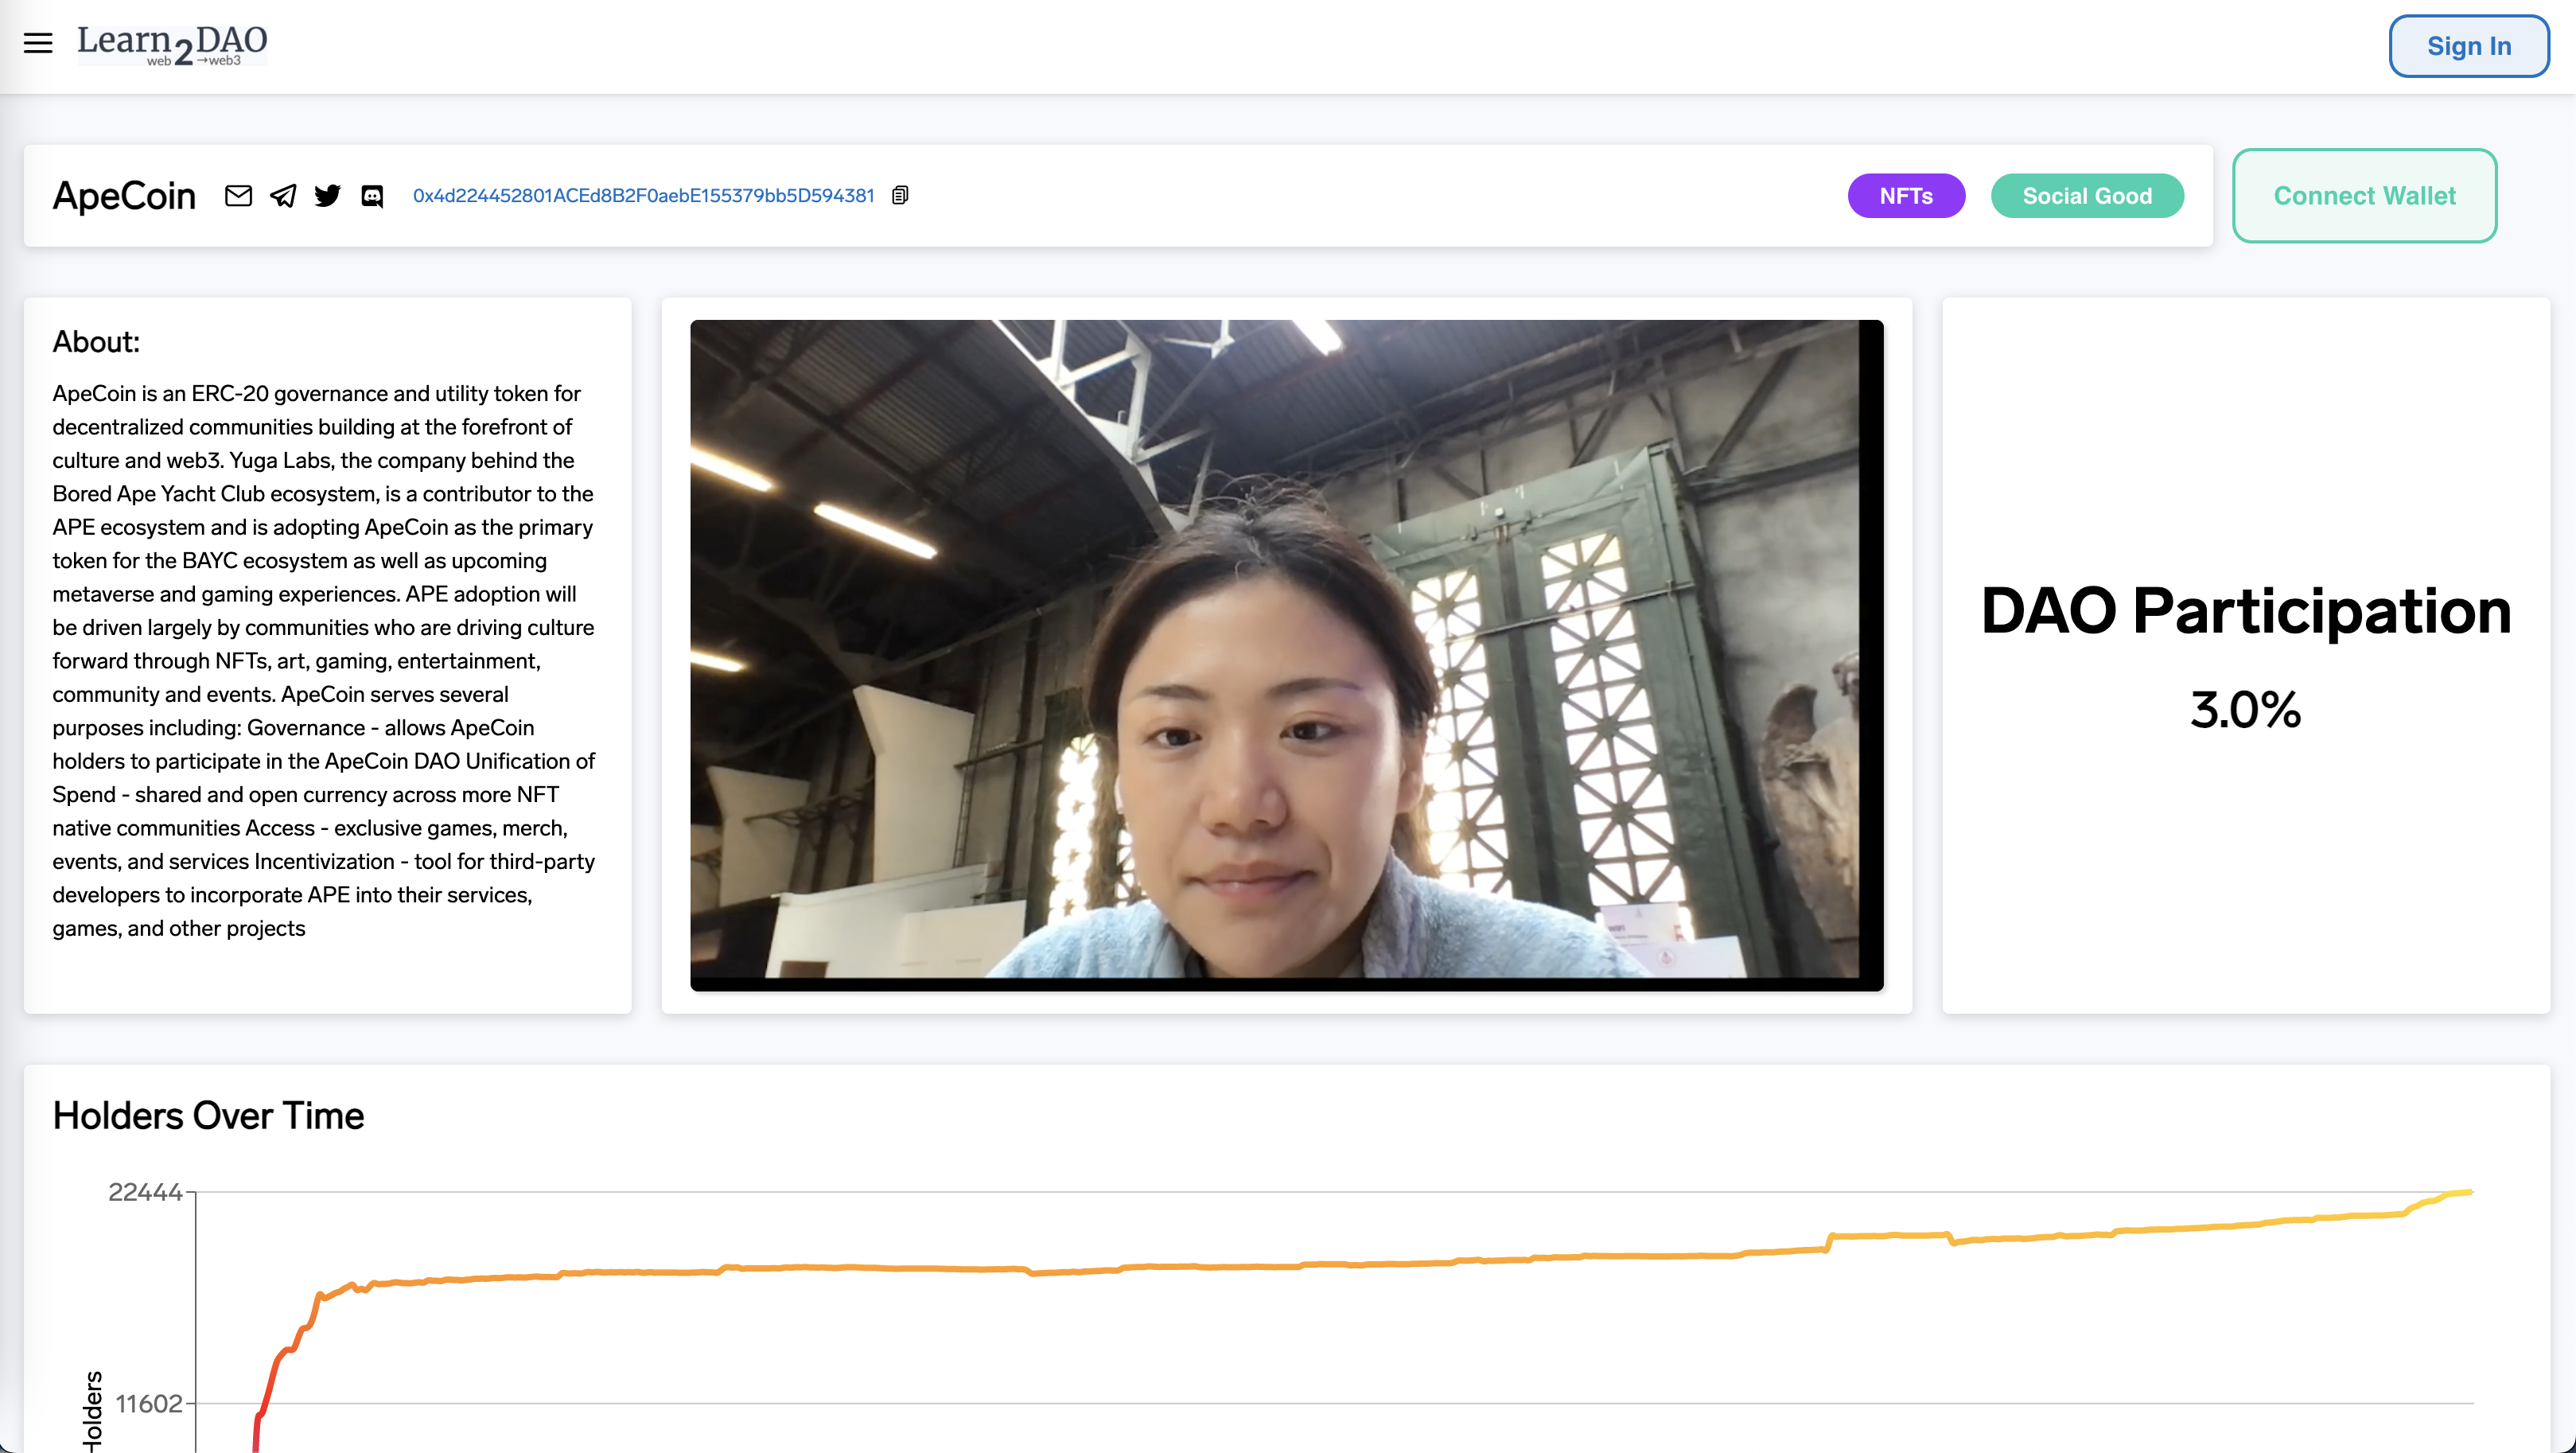Click the About: heading

coord(96,342)
